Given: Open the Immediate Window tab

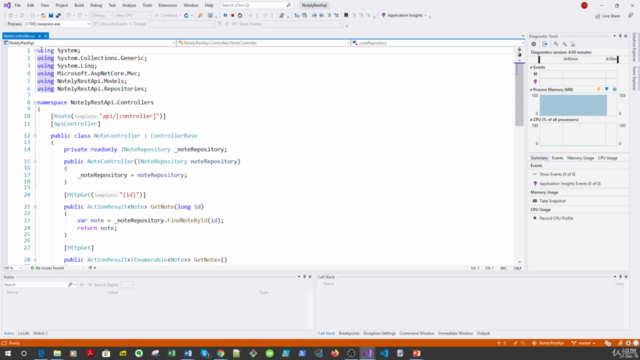Looking at the screenshot, I should coord(455,333).
